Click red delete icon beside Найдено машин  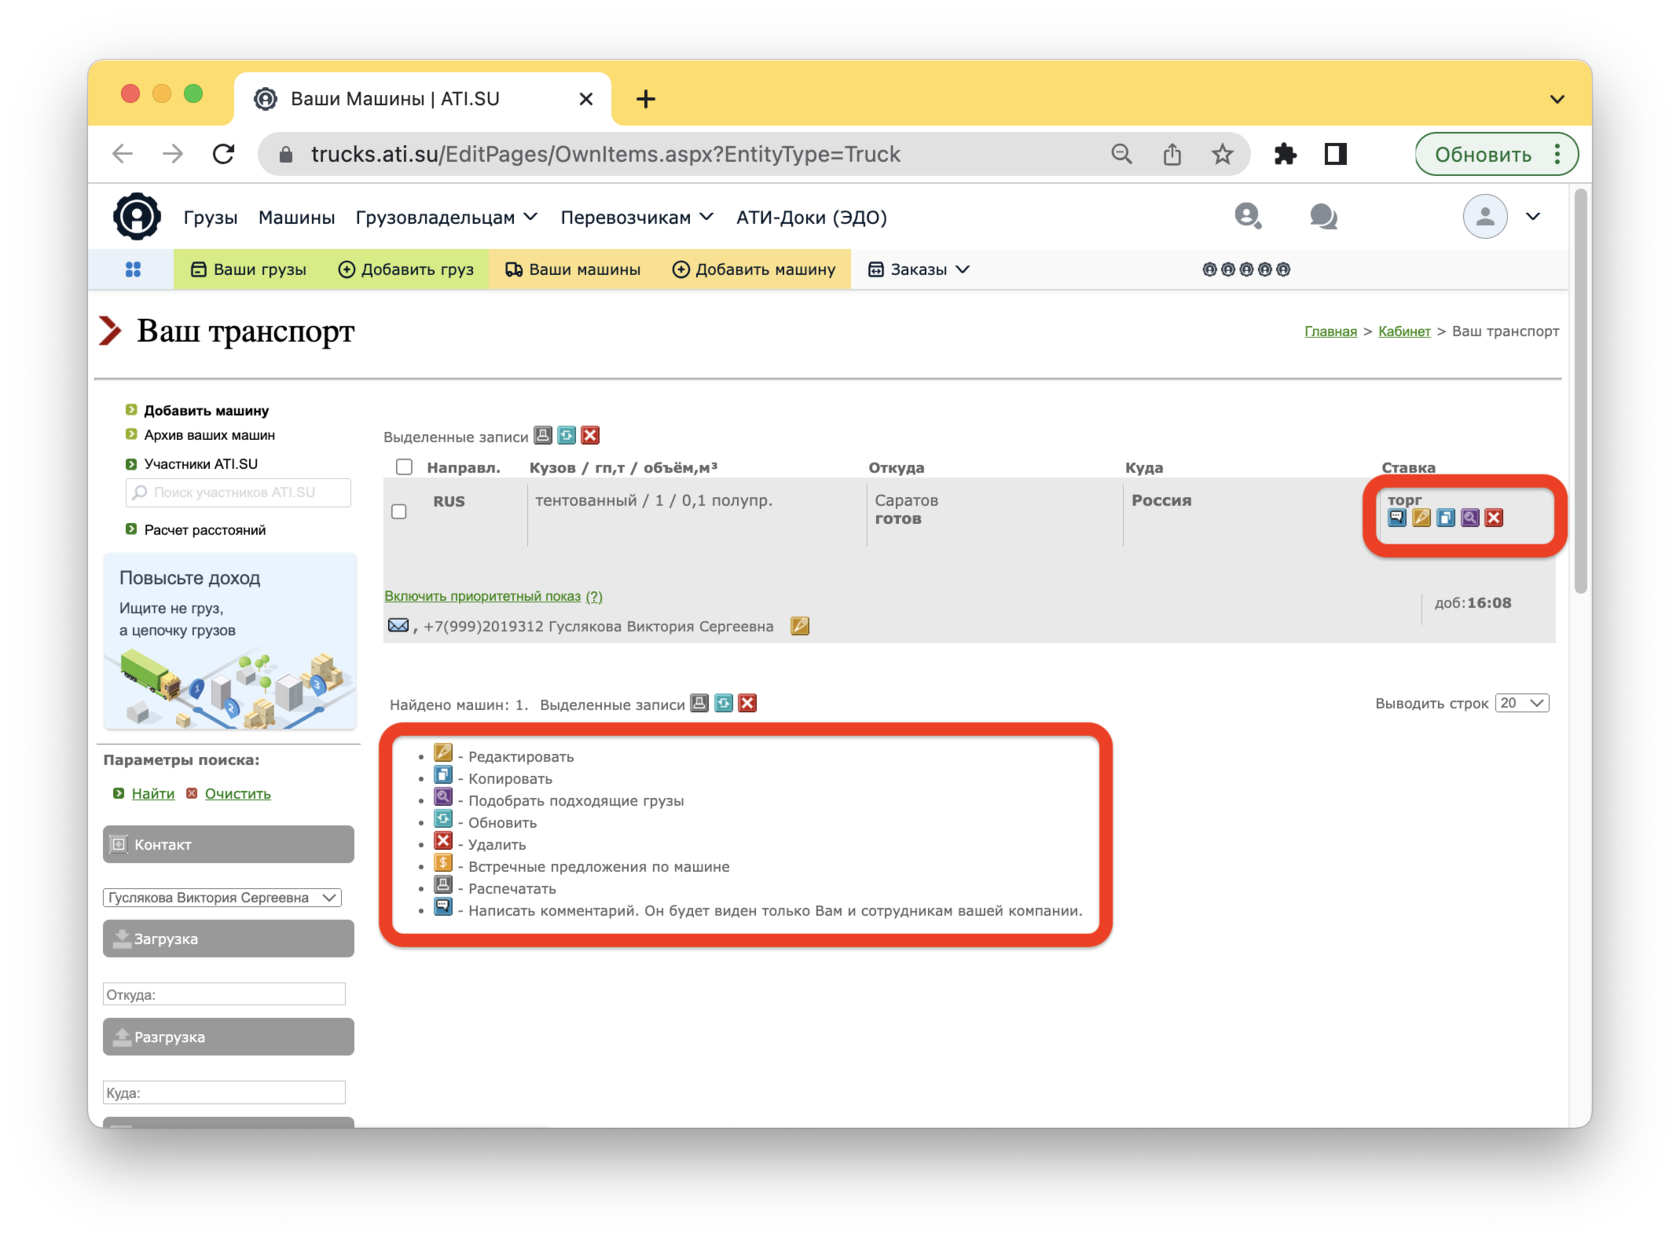coord(748,703)
